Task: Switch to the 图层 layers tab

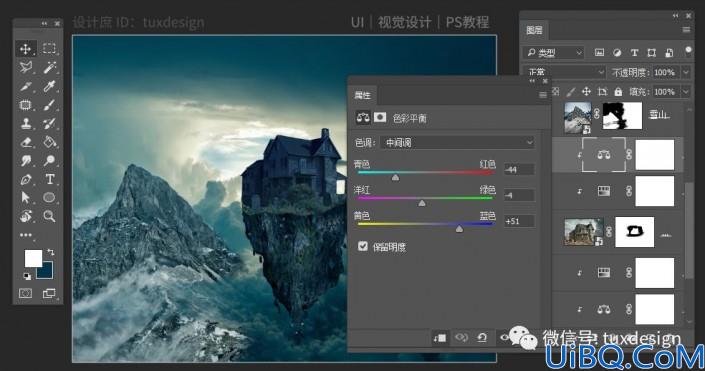Action: 534,30
